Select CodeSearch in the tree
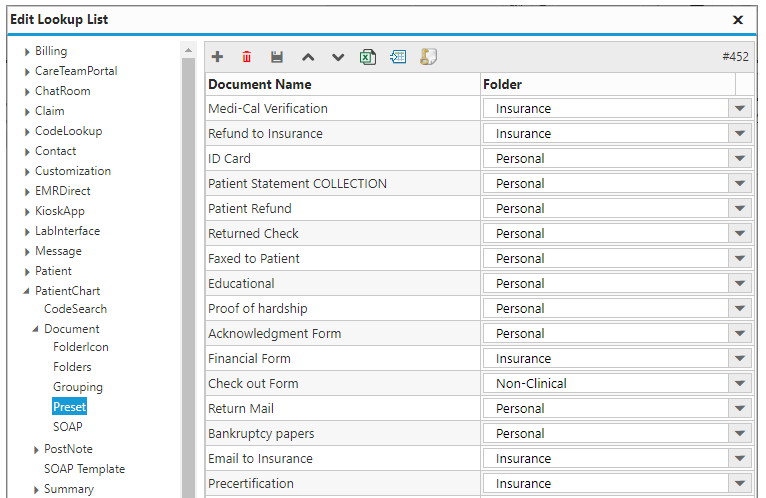Image resolution: width=766 pixels, height=498 pixels. coord(75,309)
